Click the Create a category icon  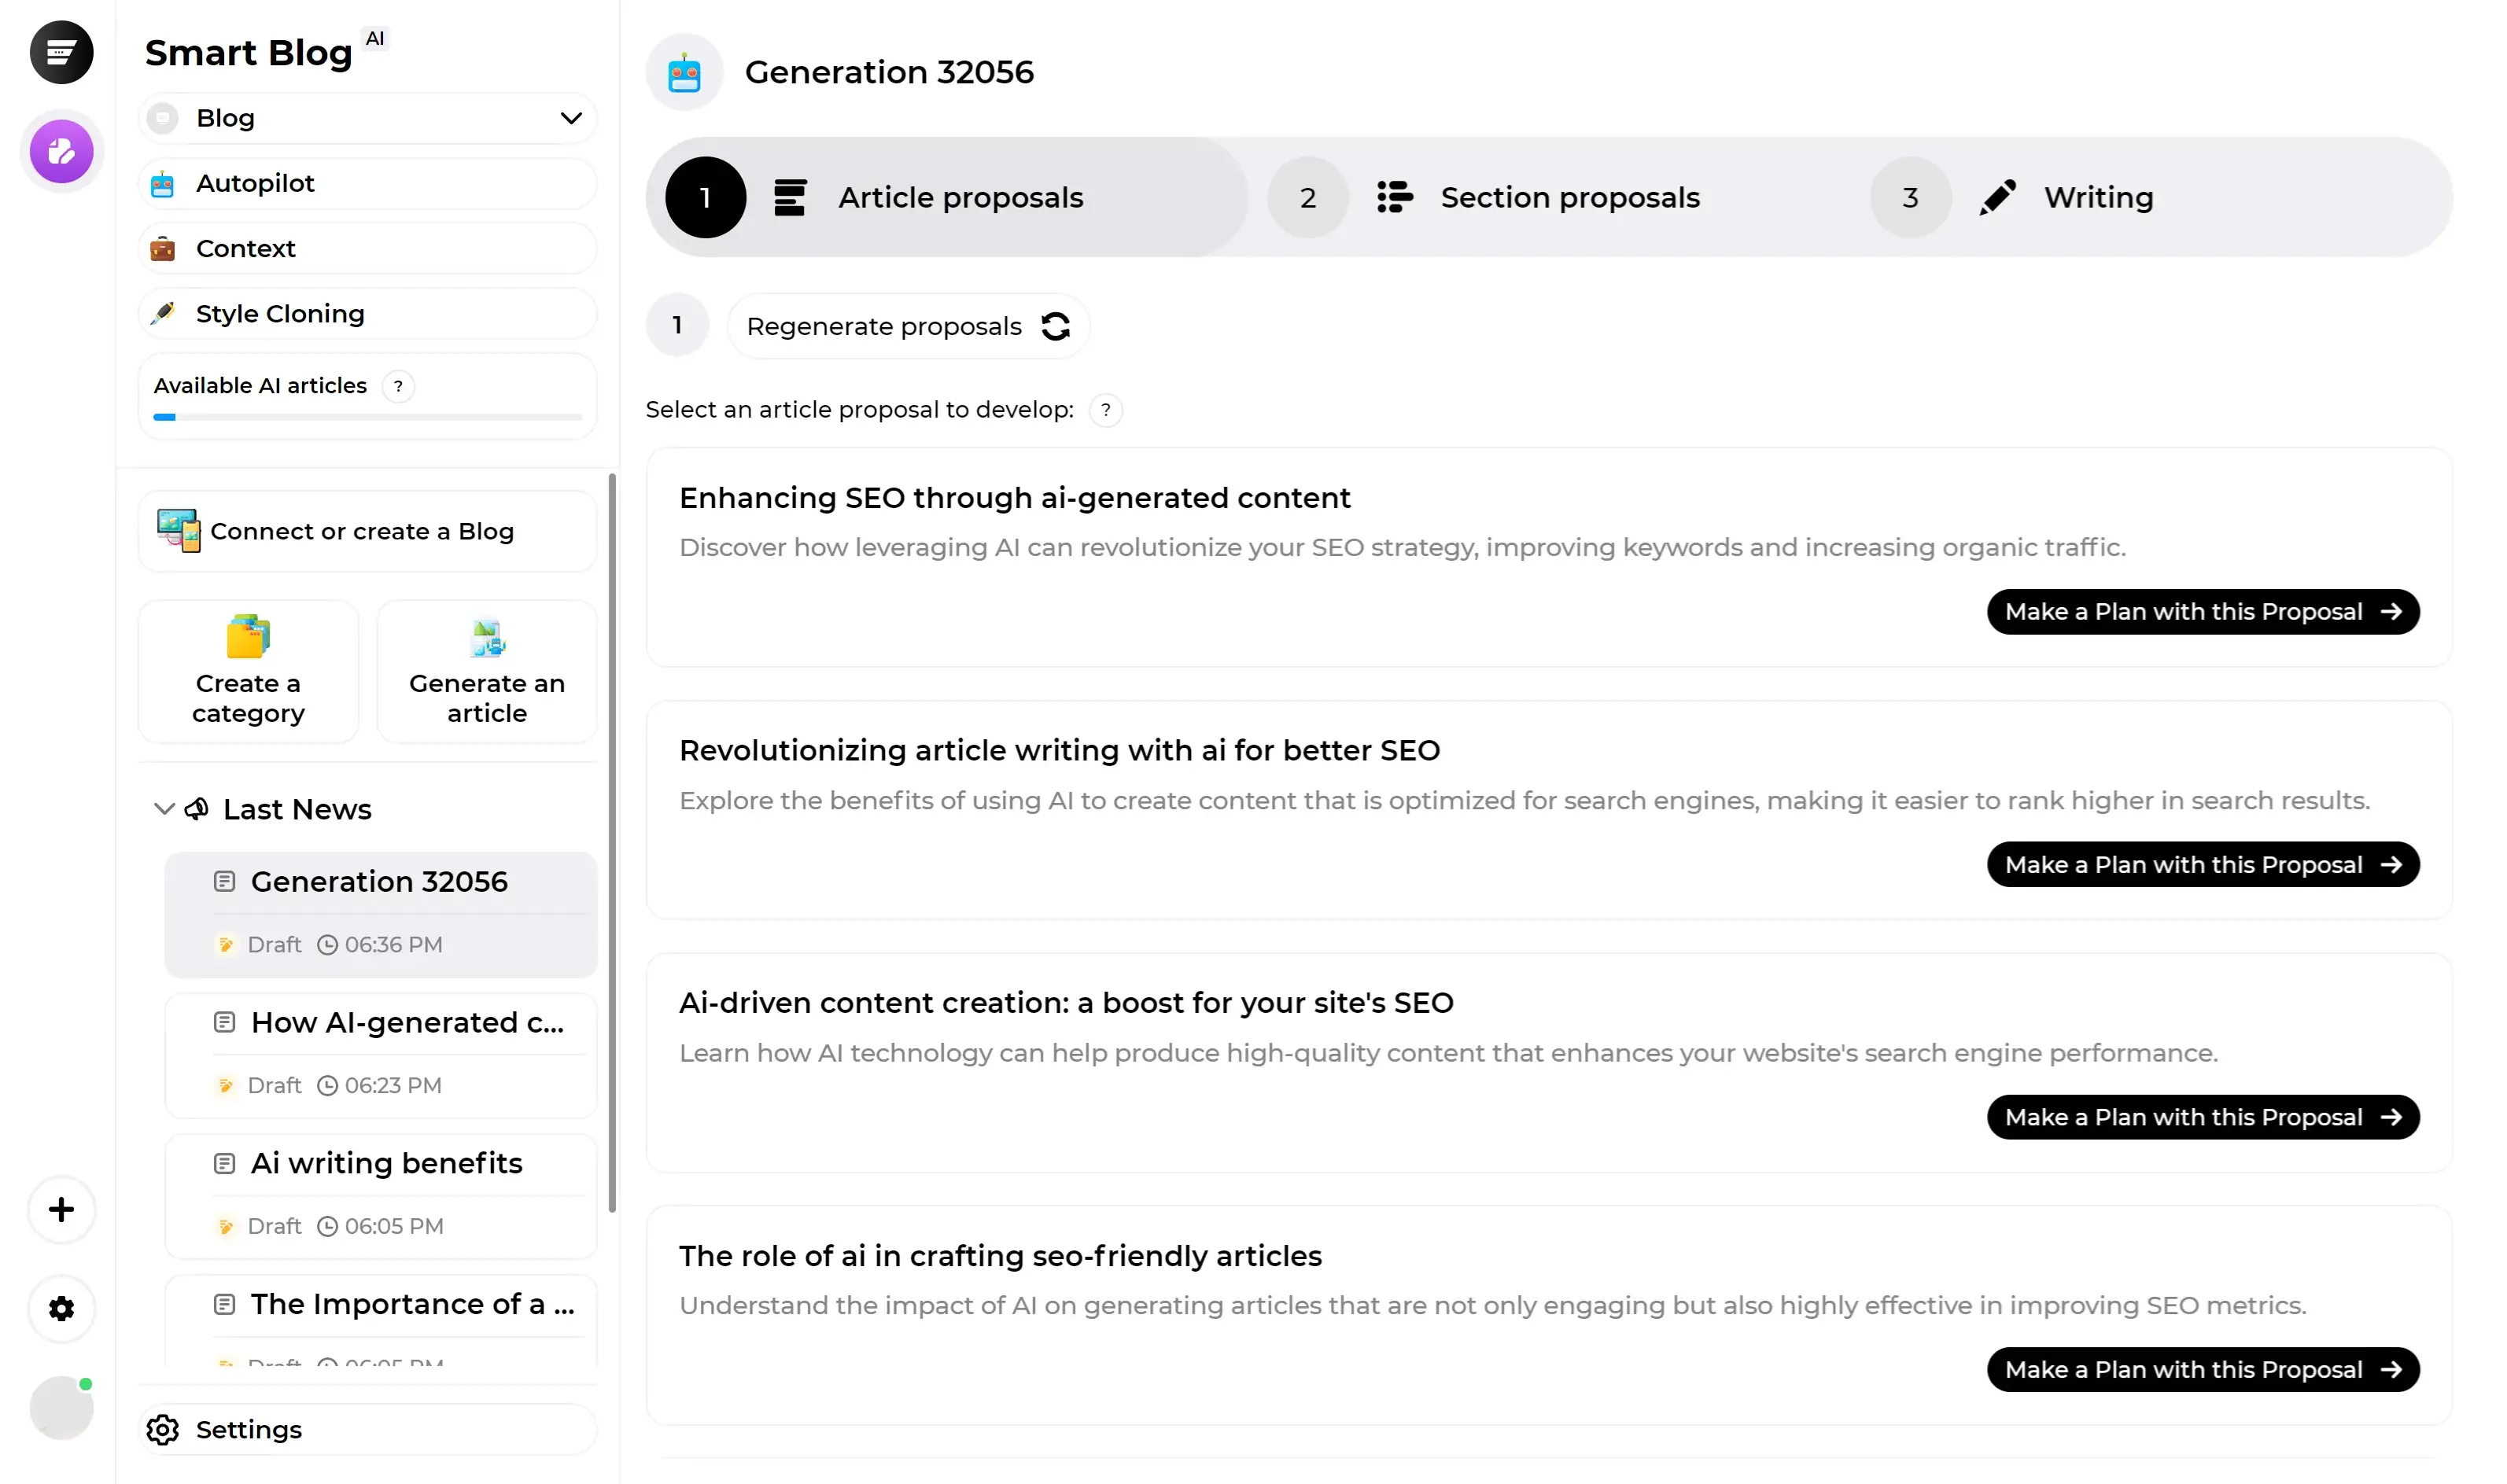(x=247, y=632)
